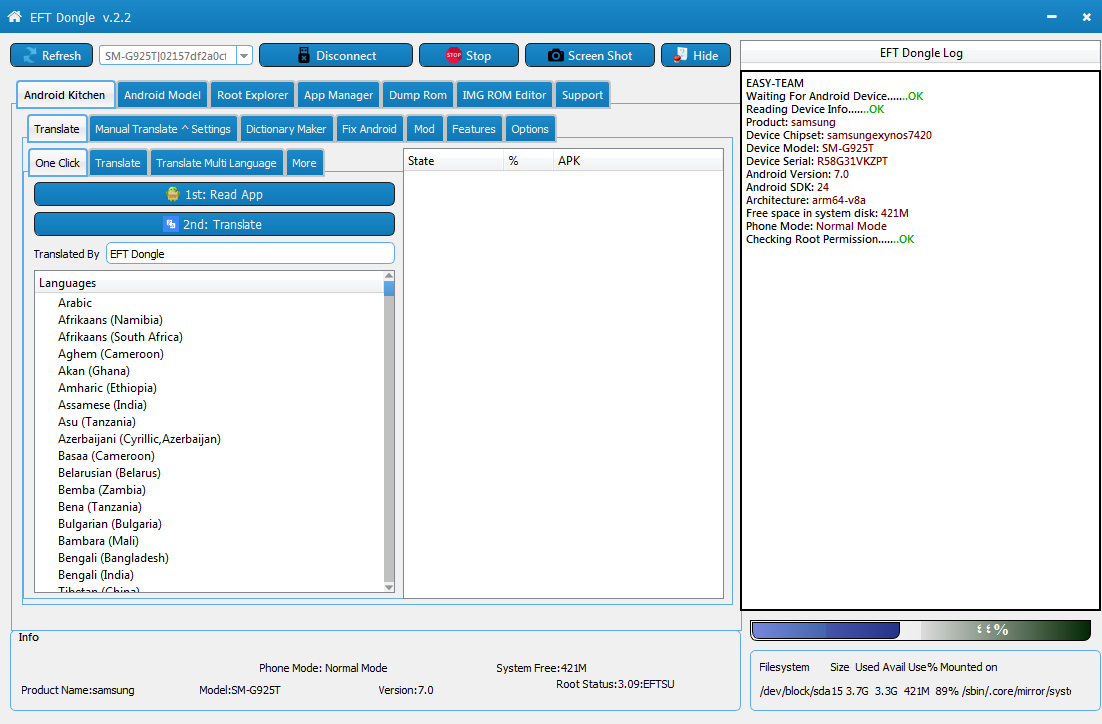1102x724 pixels.
Task: Switch to the Android Kitchen tab
Action: point(65,95)
